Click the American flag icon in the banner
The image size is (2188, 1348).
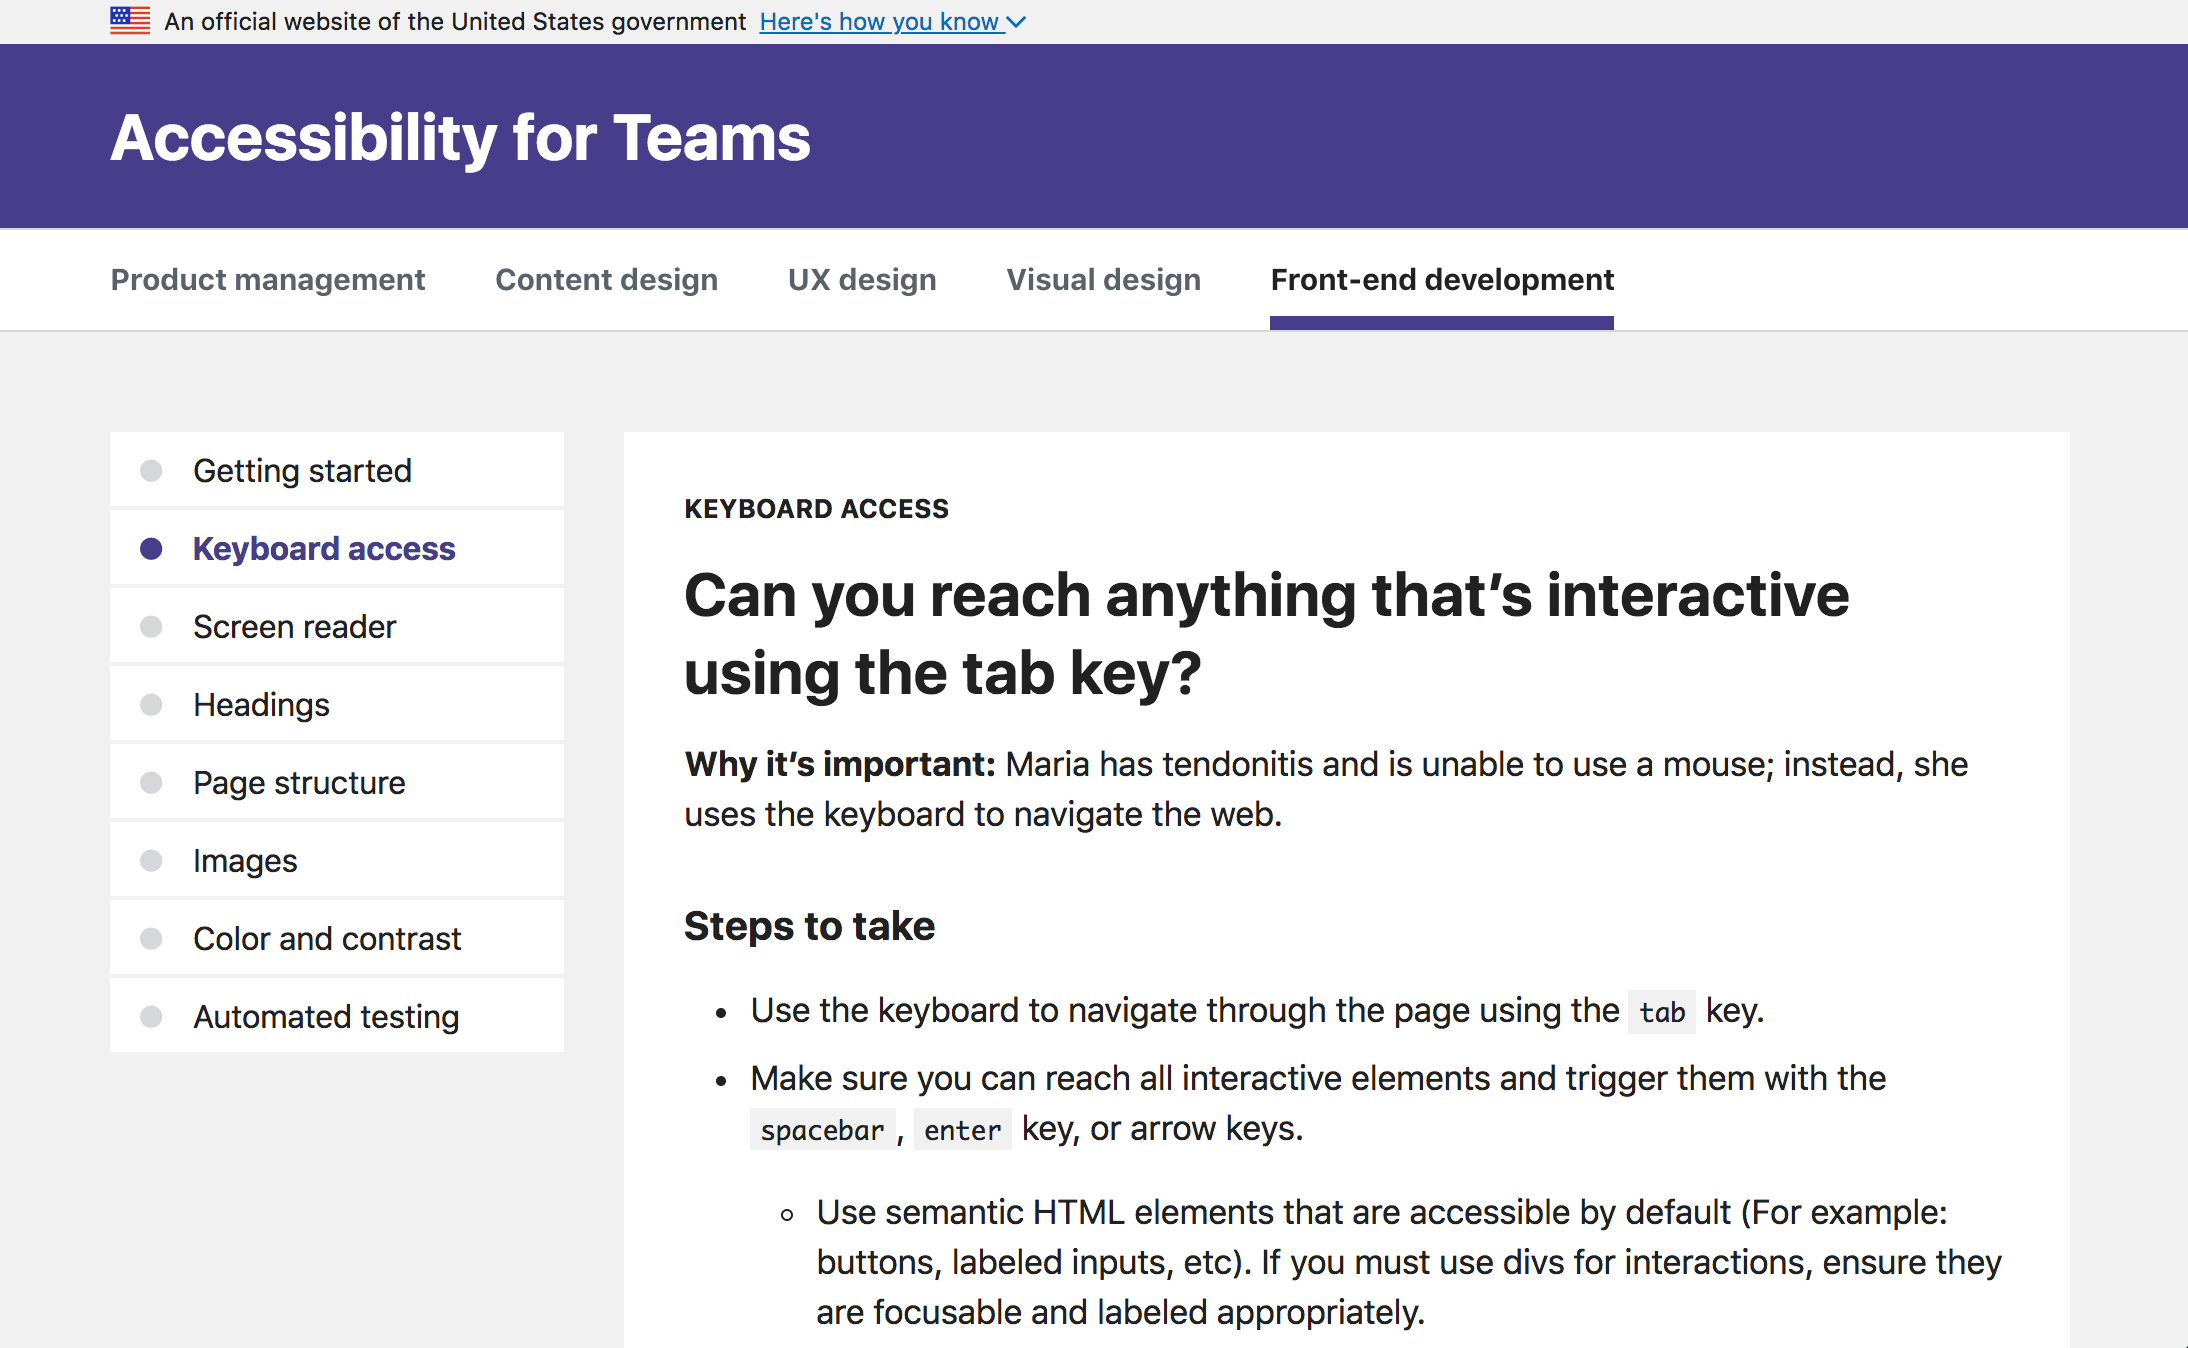tap(129, 19)
